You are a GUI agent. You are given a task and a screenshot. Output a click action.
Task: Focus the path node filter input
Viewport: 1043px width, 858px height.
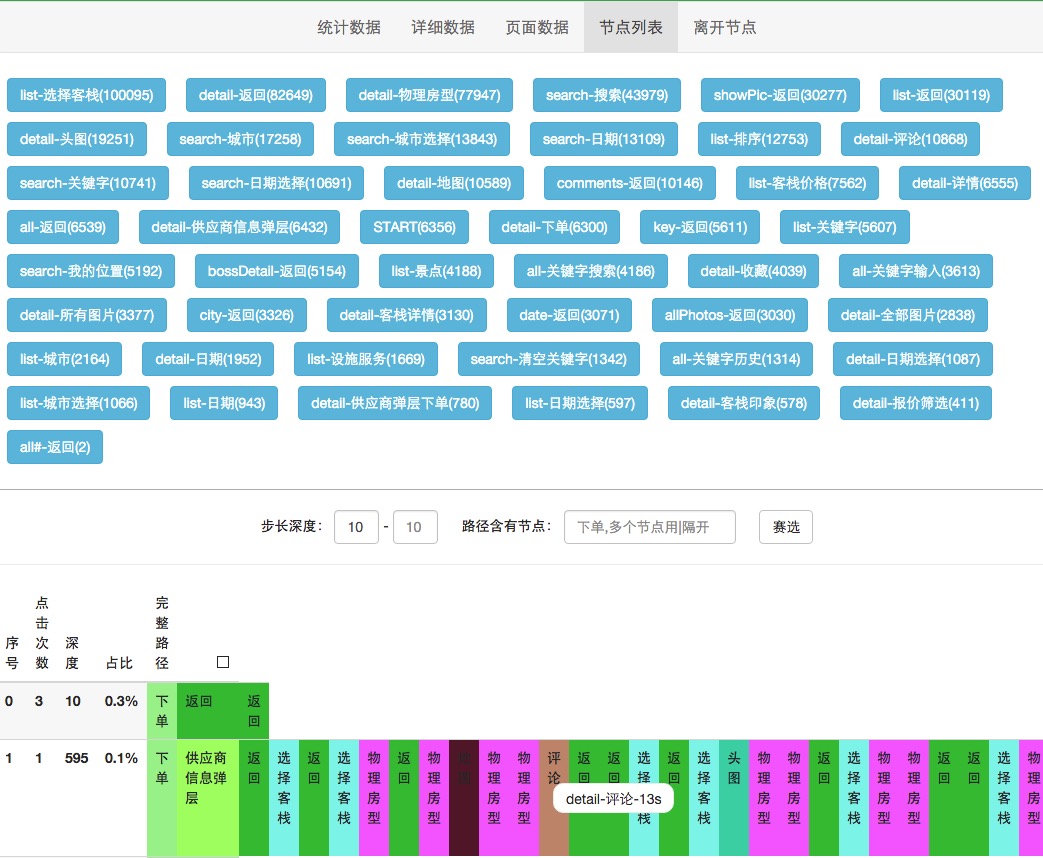[650, 527]
